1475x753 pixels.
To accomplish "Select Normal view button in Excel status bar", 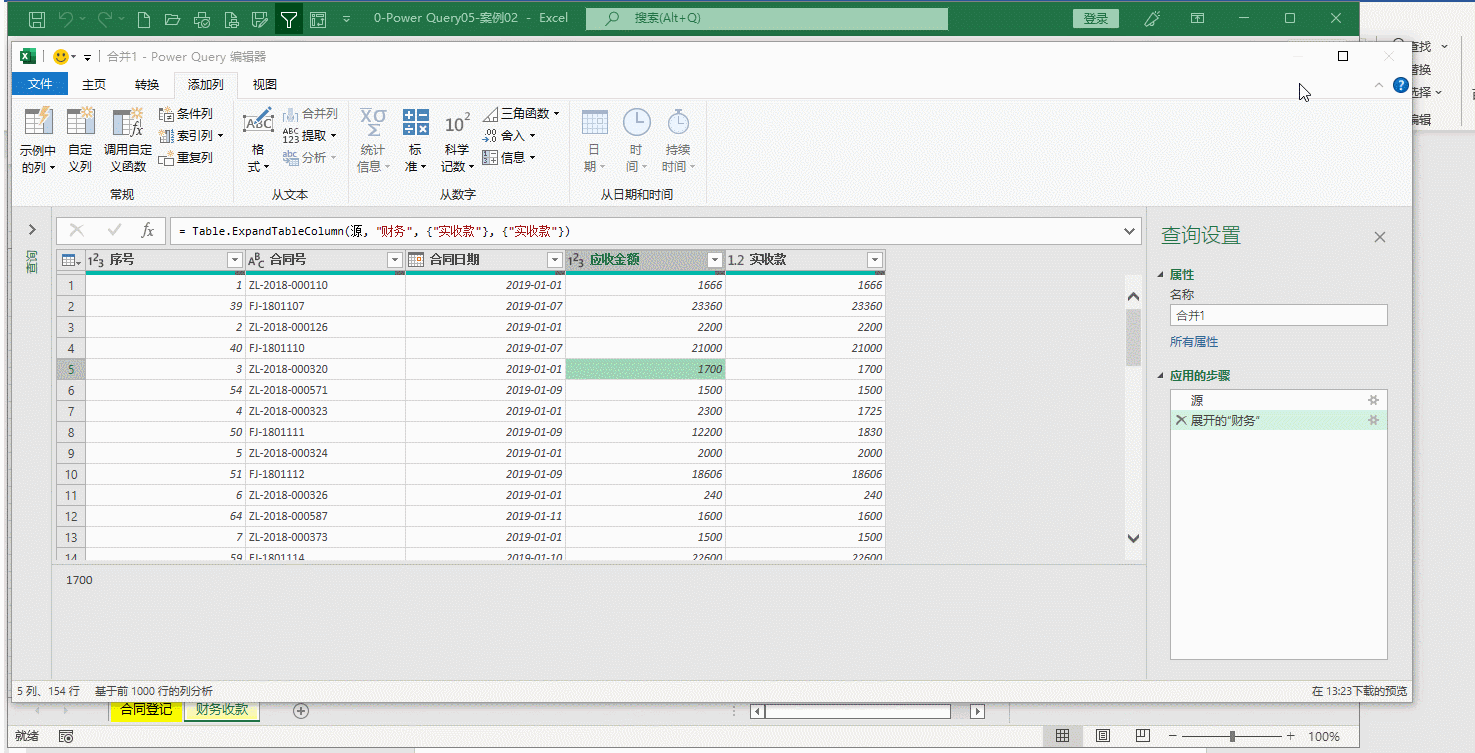I will 1062,736.
